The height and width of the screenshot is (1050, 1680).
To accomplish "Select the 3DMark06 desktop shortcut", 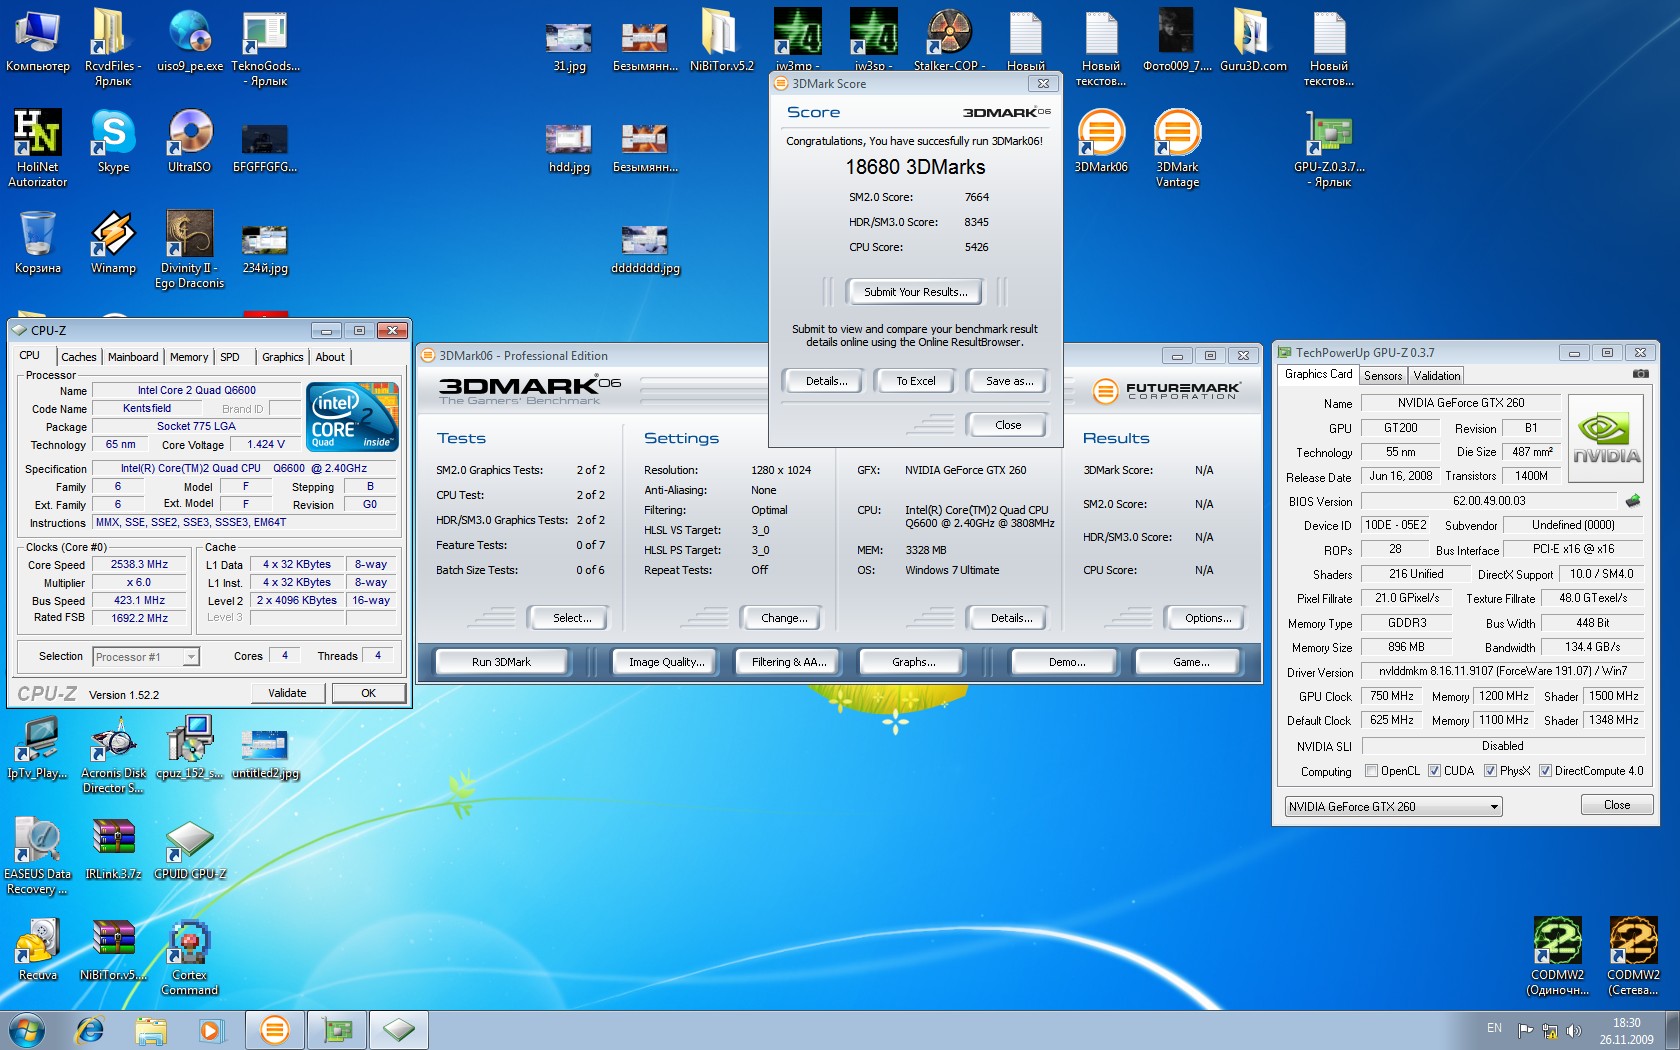I will (x=1101, y=142).
